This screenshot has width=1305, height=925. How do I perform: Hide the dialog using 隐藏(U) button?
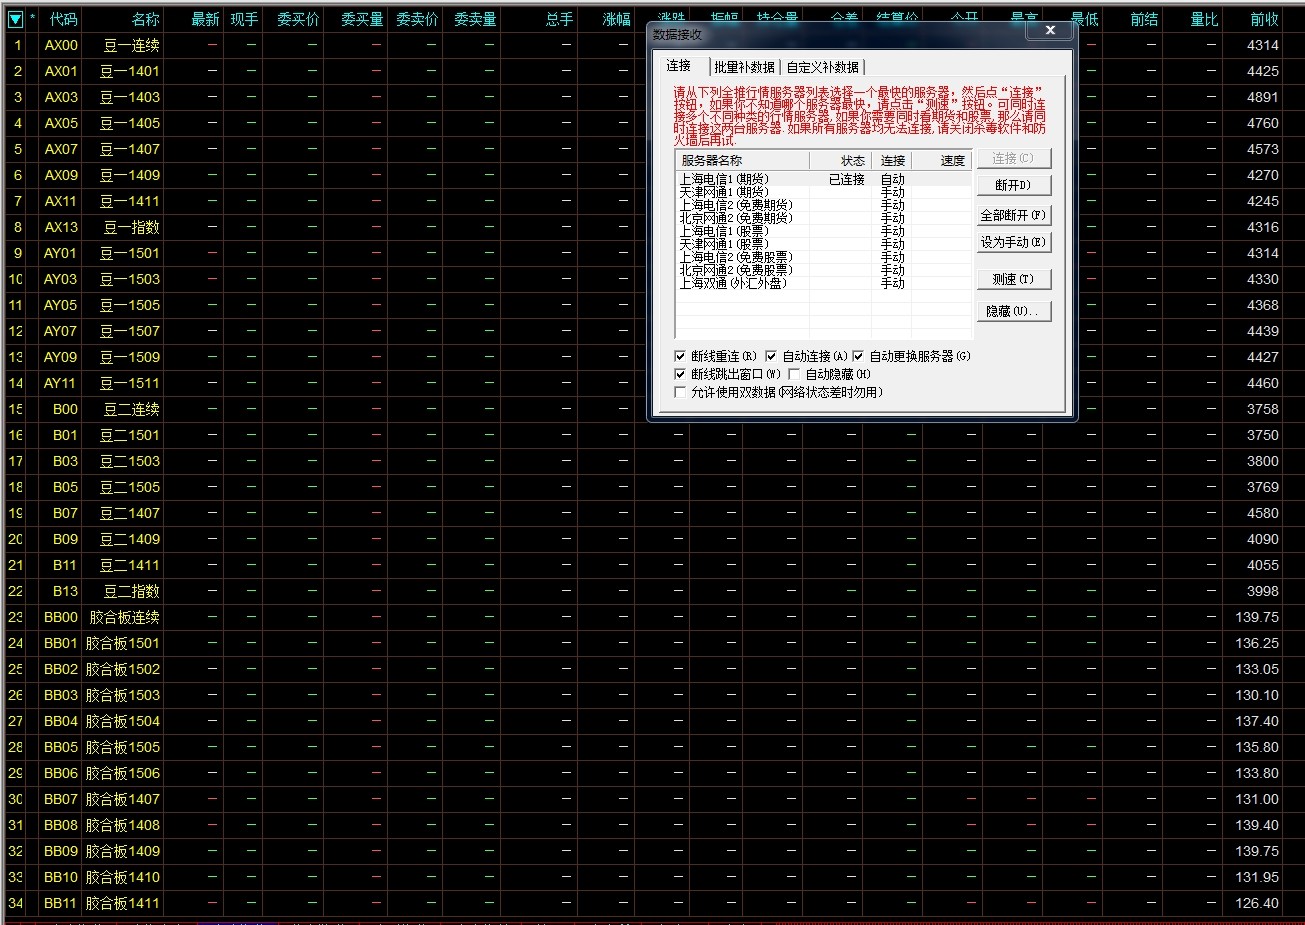pos(1013,312)
